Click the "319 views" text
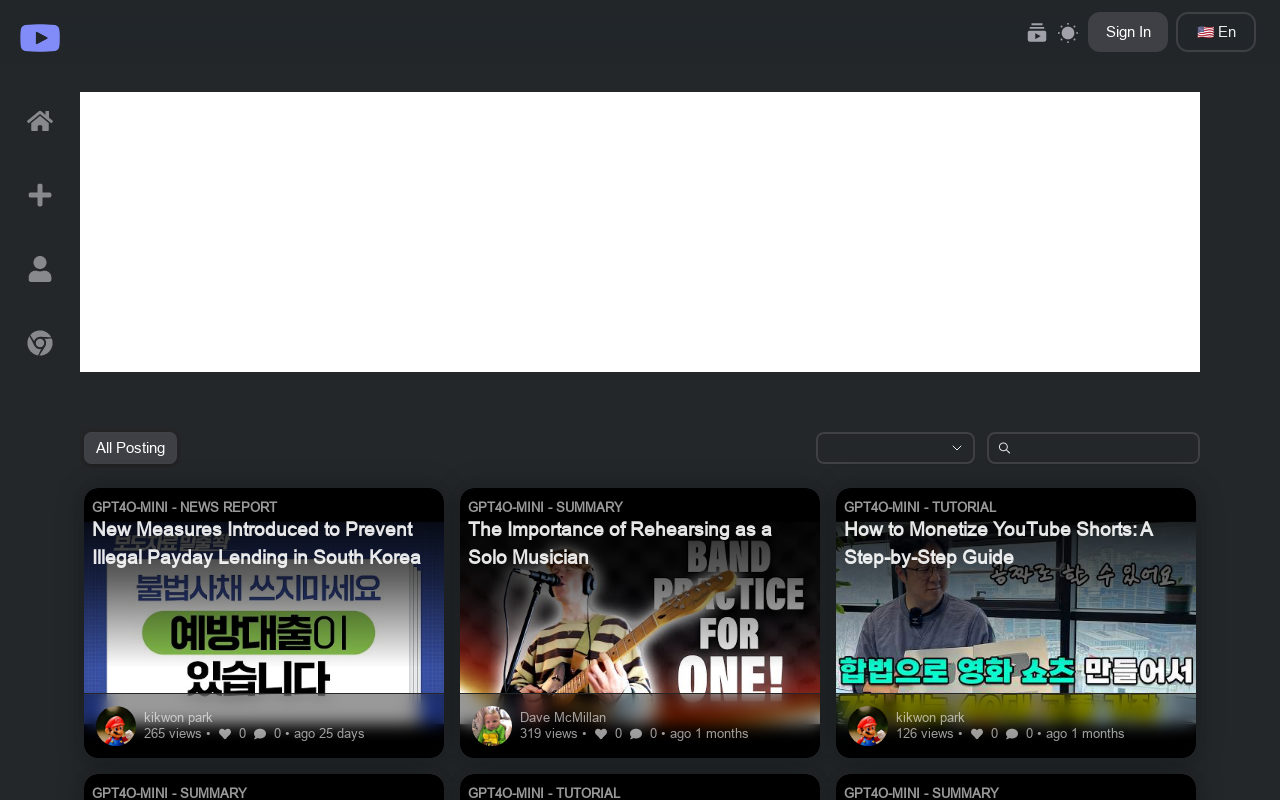The height and width of the screenshot is (800, 1280). [x=549, y=734]
